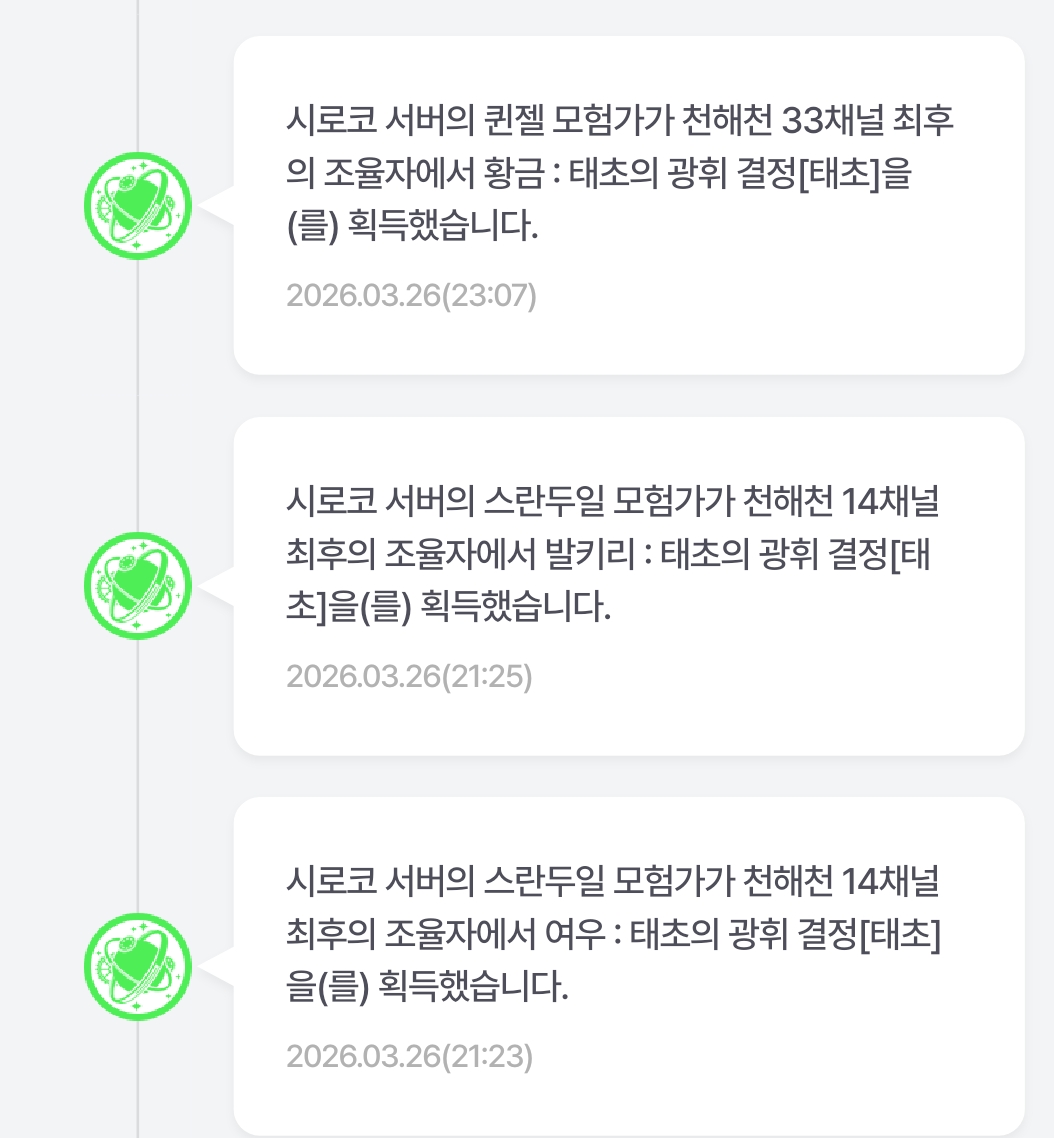This screenshot has width=1054, height=1138.
Task: Click the timestamp 2026.03.26(21:25)
Action: 409,676
